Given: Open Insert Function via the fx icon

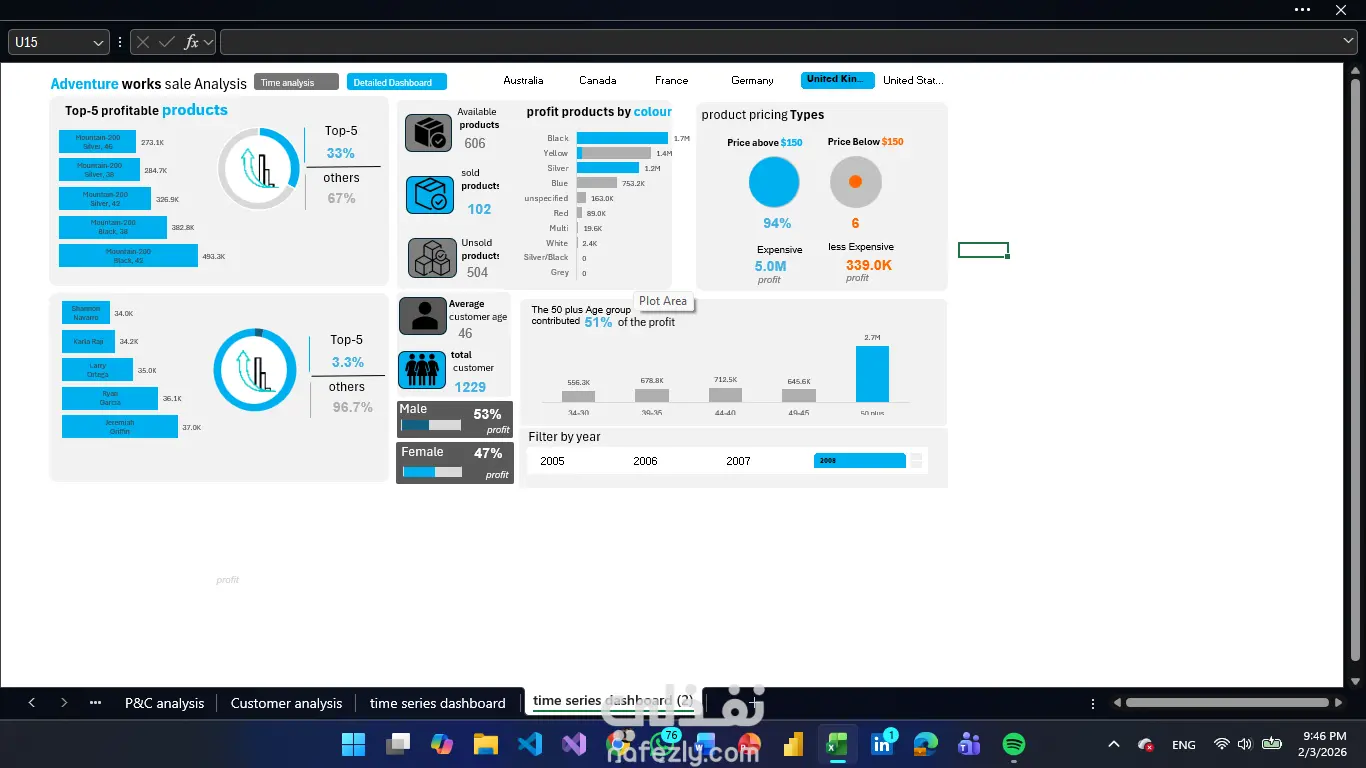Looking at the screenshot, I should [x=192, y=42].
